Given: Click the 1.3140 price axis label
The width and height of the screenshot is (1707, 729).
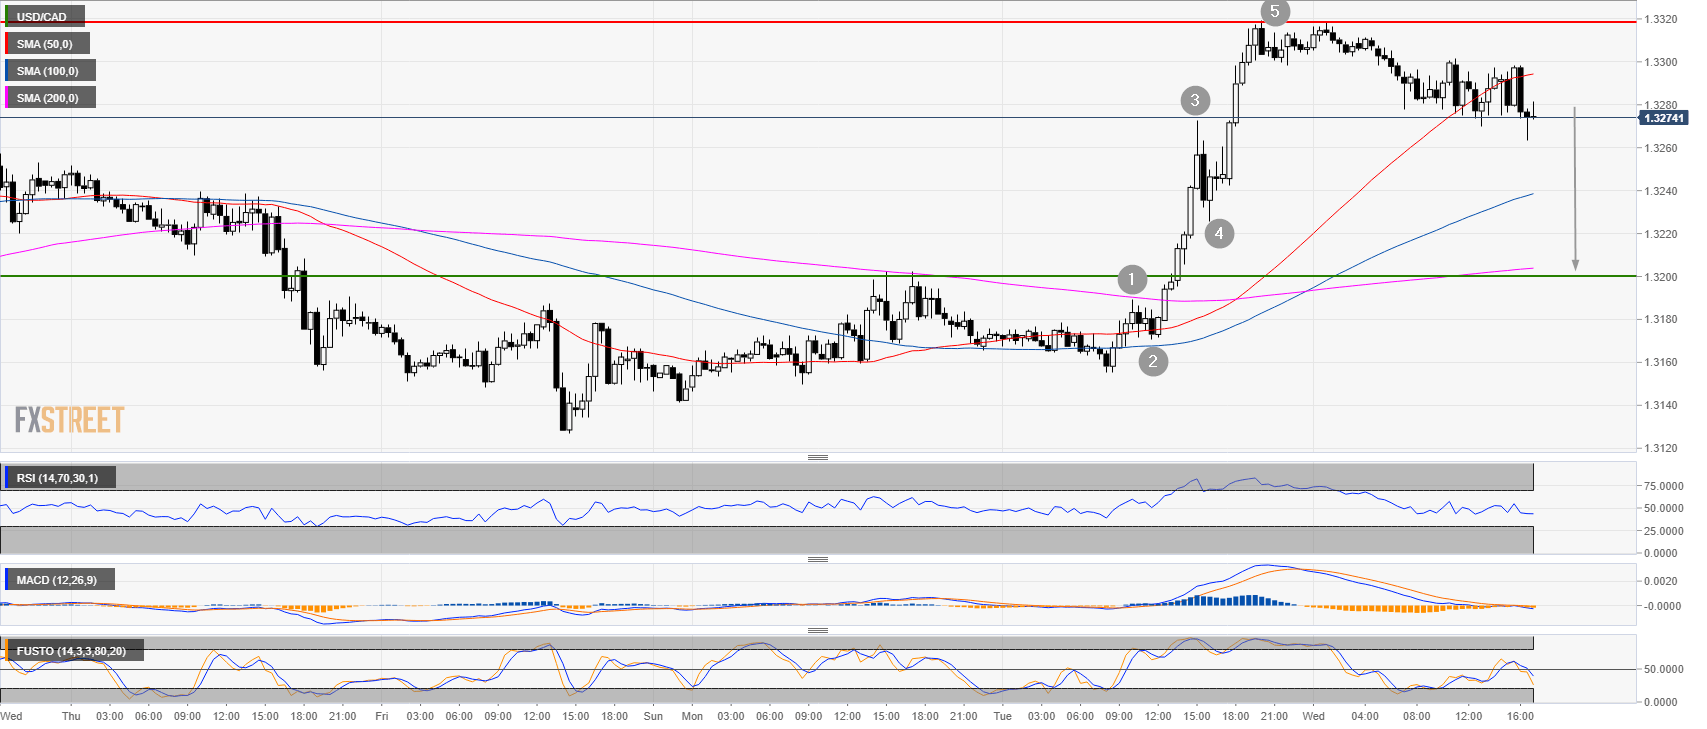Looking at the screenshot, I should [x=1663, y=405].
